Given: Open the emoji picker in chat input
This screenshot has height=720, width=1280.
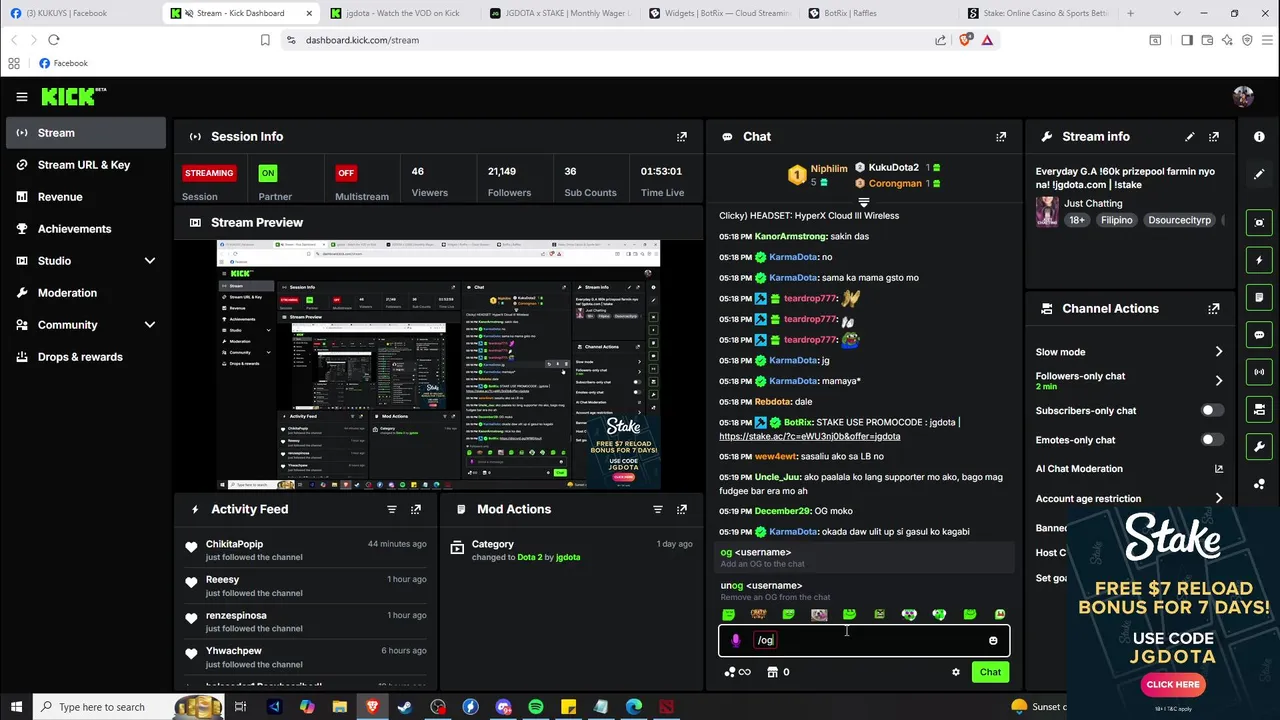Looking at the screenshot, I should click(x=993, y=641).
